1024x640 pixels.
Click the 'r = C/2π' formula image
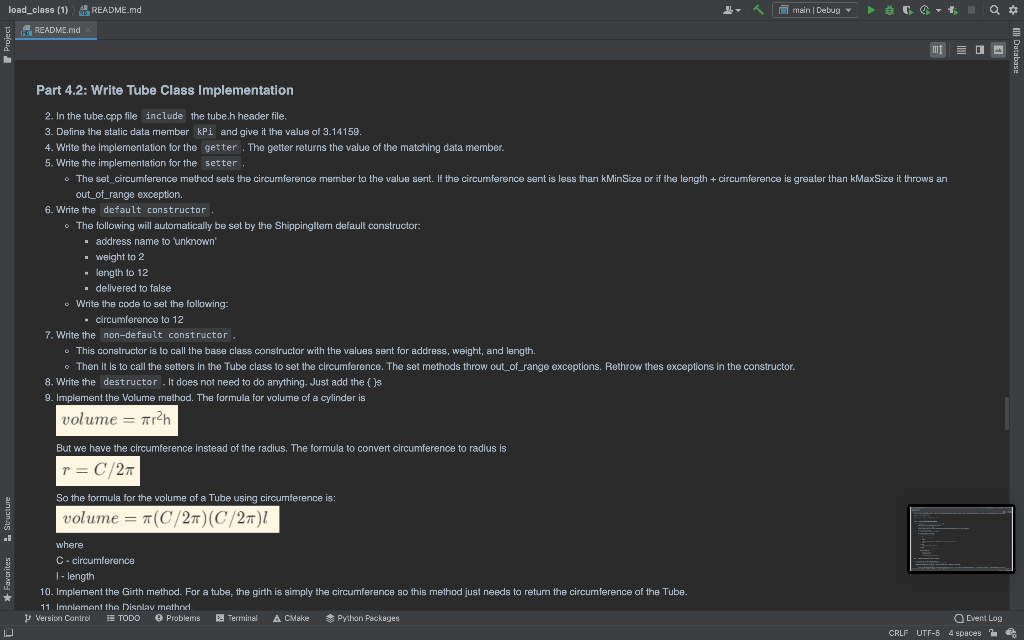98,470
